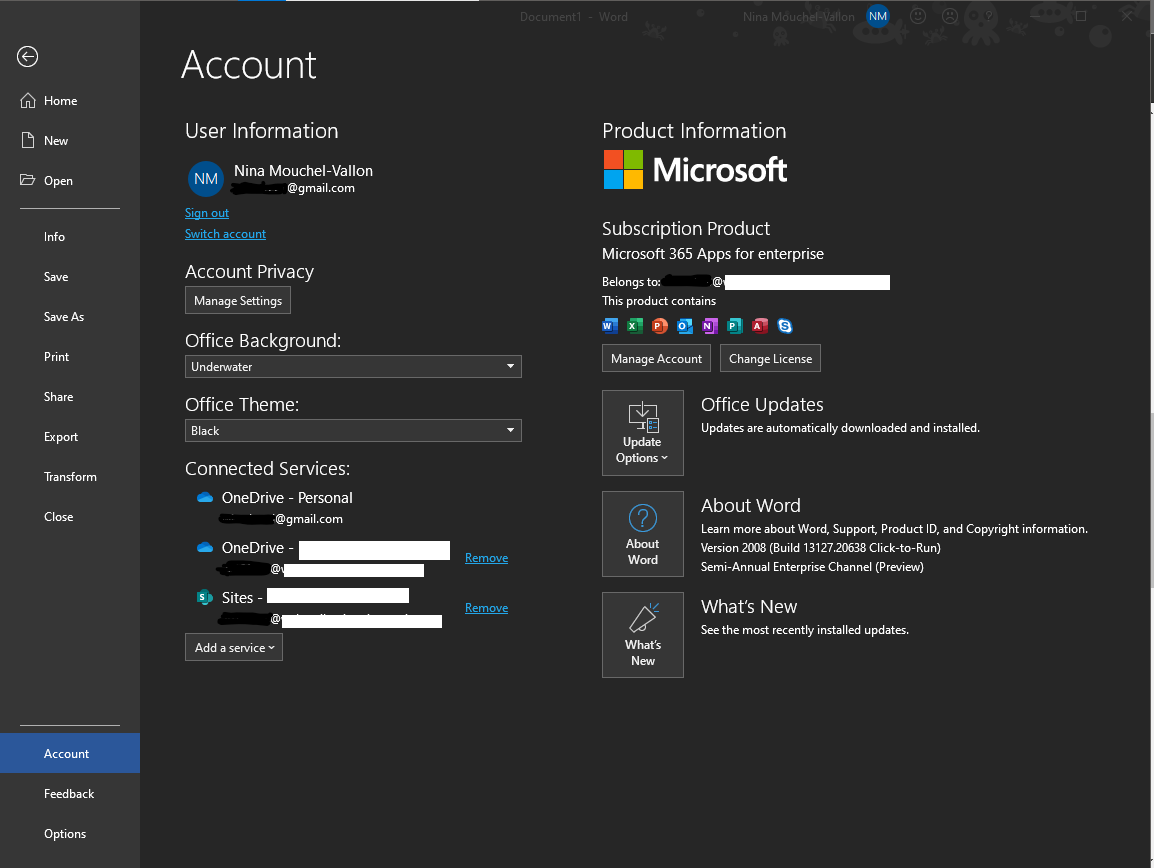Click the Home house icon in sidebar

pos(28,101)
